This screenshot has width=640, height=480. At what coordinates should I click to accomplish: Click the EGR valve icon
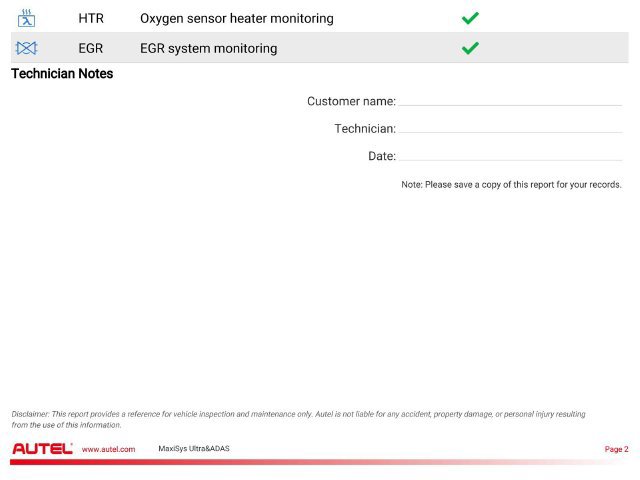pyautogui.click(x=26, y=48)
